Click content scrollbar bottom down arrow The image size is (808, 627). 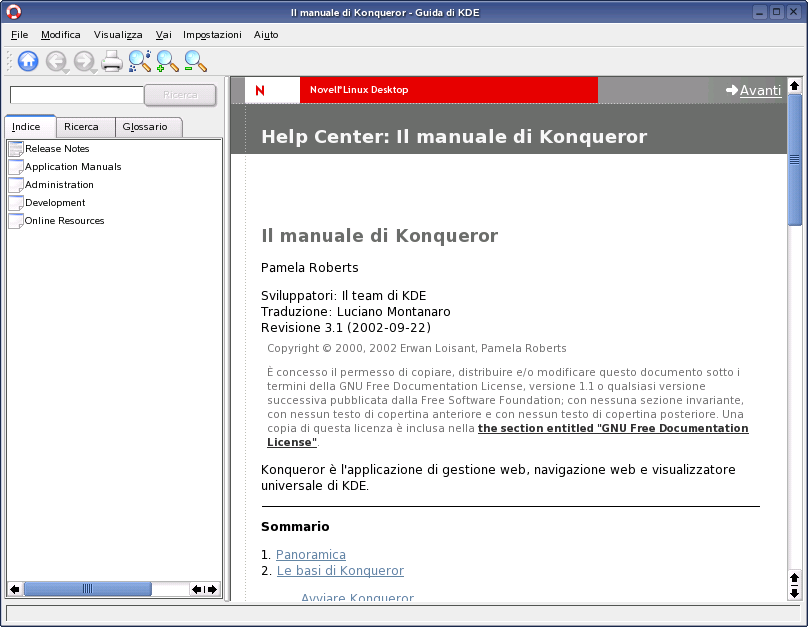[795, 593]
